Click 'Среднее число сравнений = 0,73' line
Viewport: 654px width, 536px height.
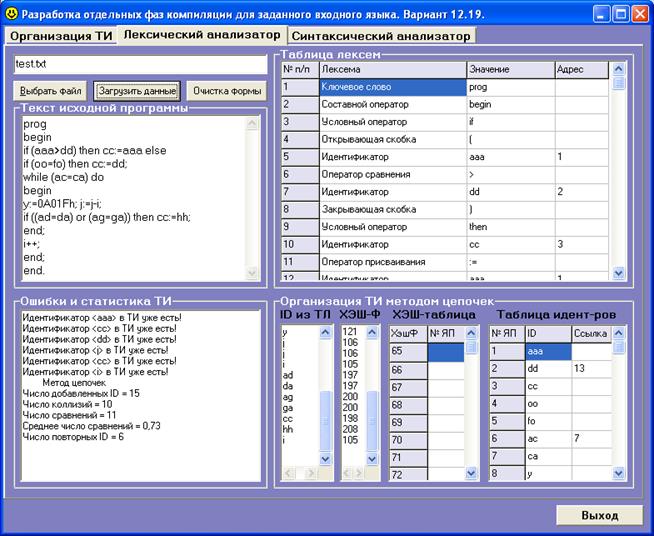tap(91, 426)
